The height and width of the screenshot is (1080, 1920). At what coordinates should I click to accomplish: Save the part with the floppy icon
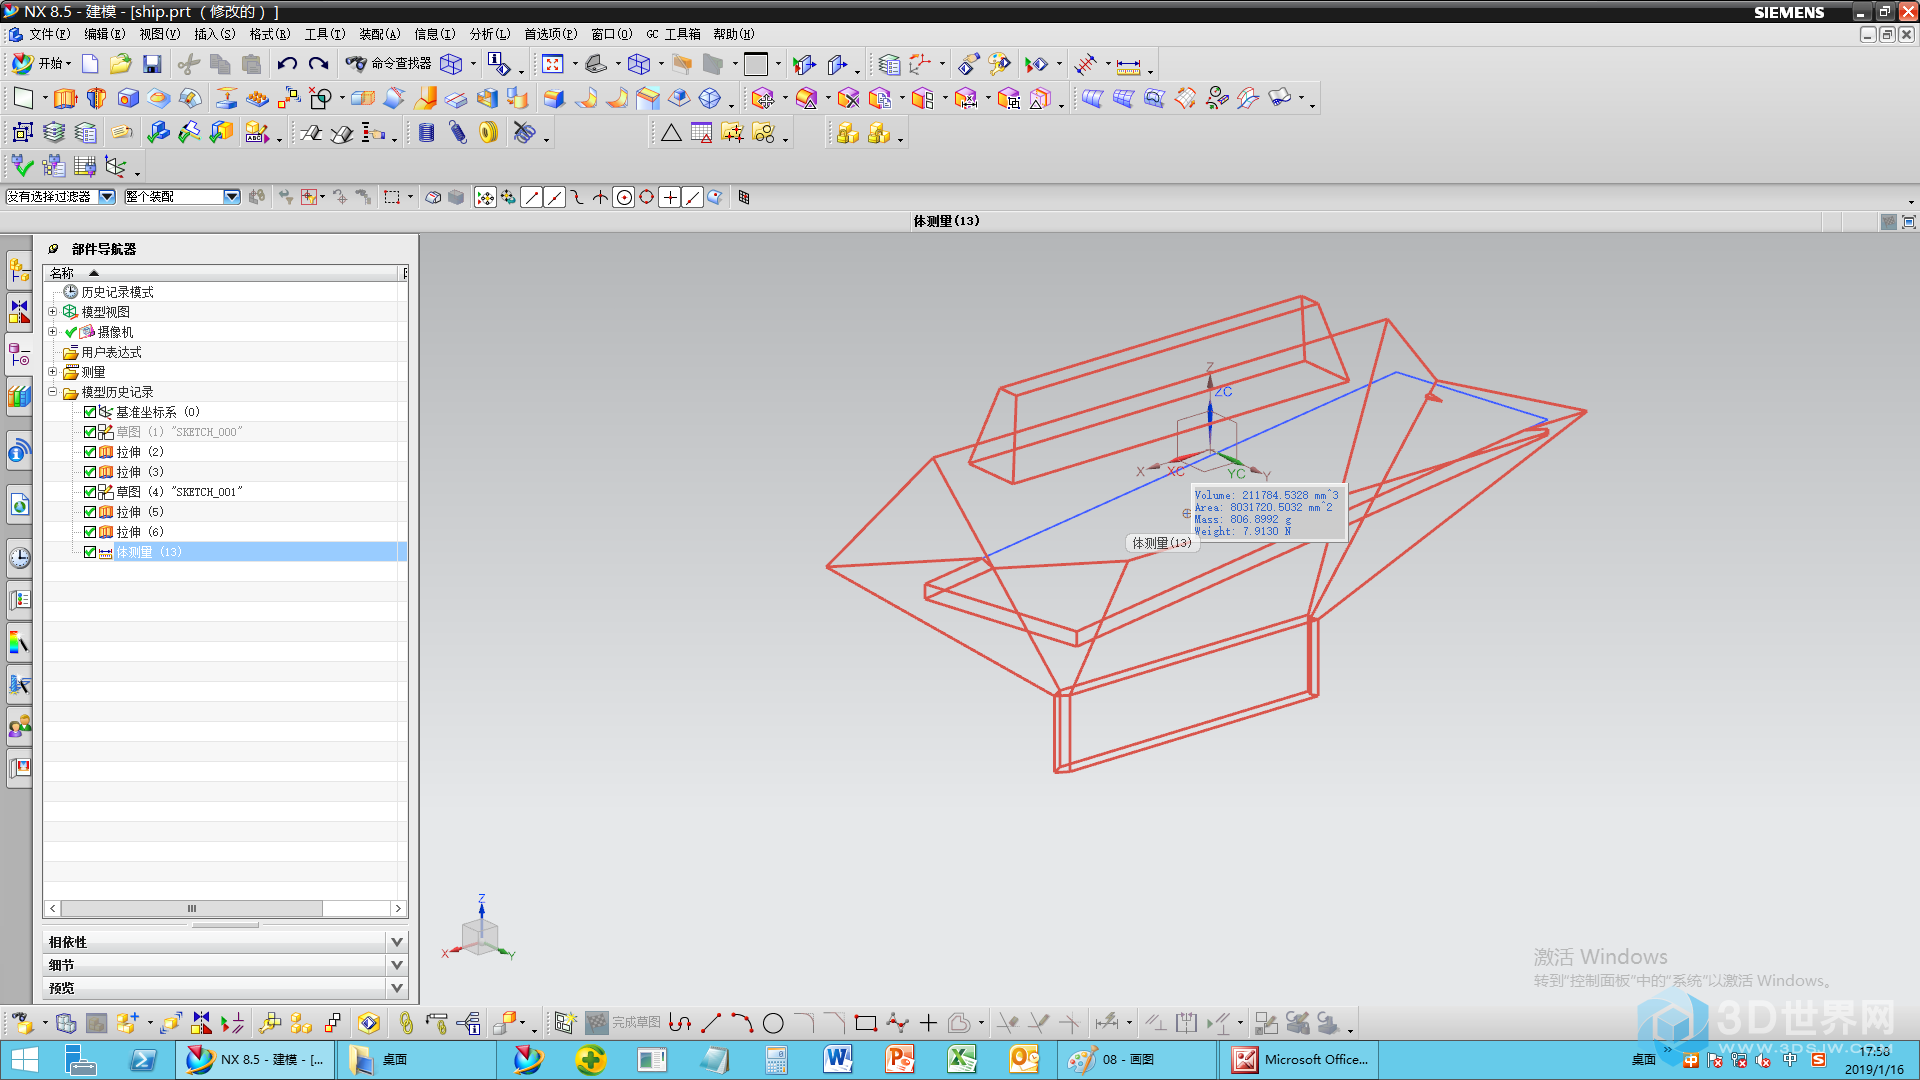point(152,64)
